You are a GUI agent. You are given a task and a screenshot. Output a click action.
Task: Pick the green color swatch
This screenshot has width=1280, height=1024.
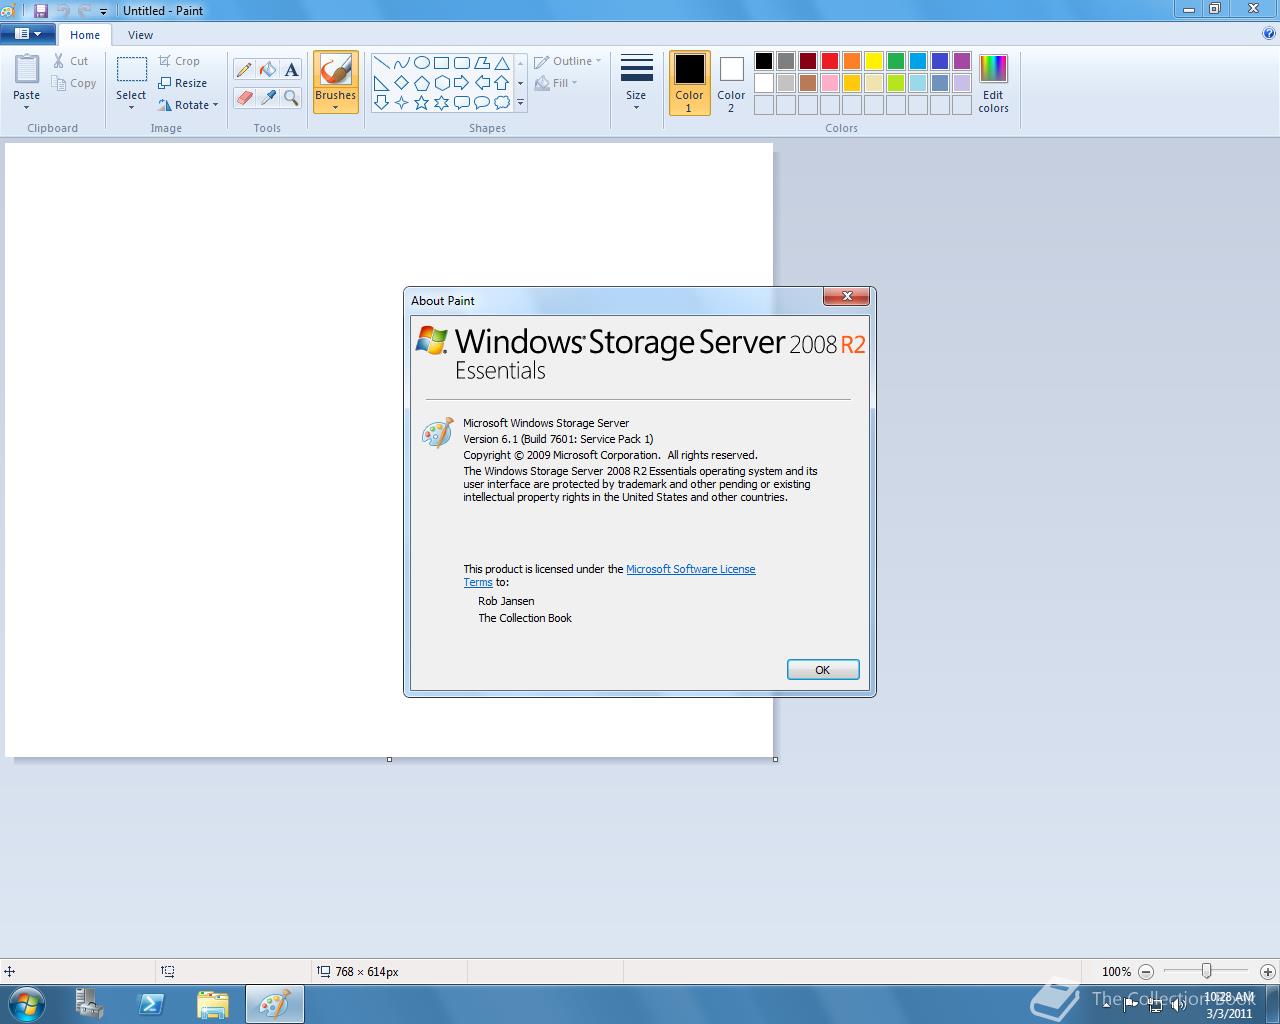click(896, 61)
